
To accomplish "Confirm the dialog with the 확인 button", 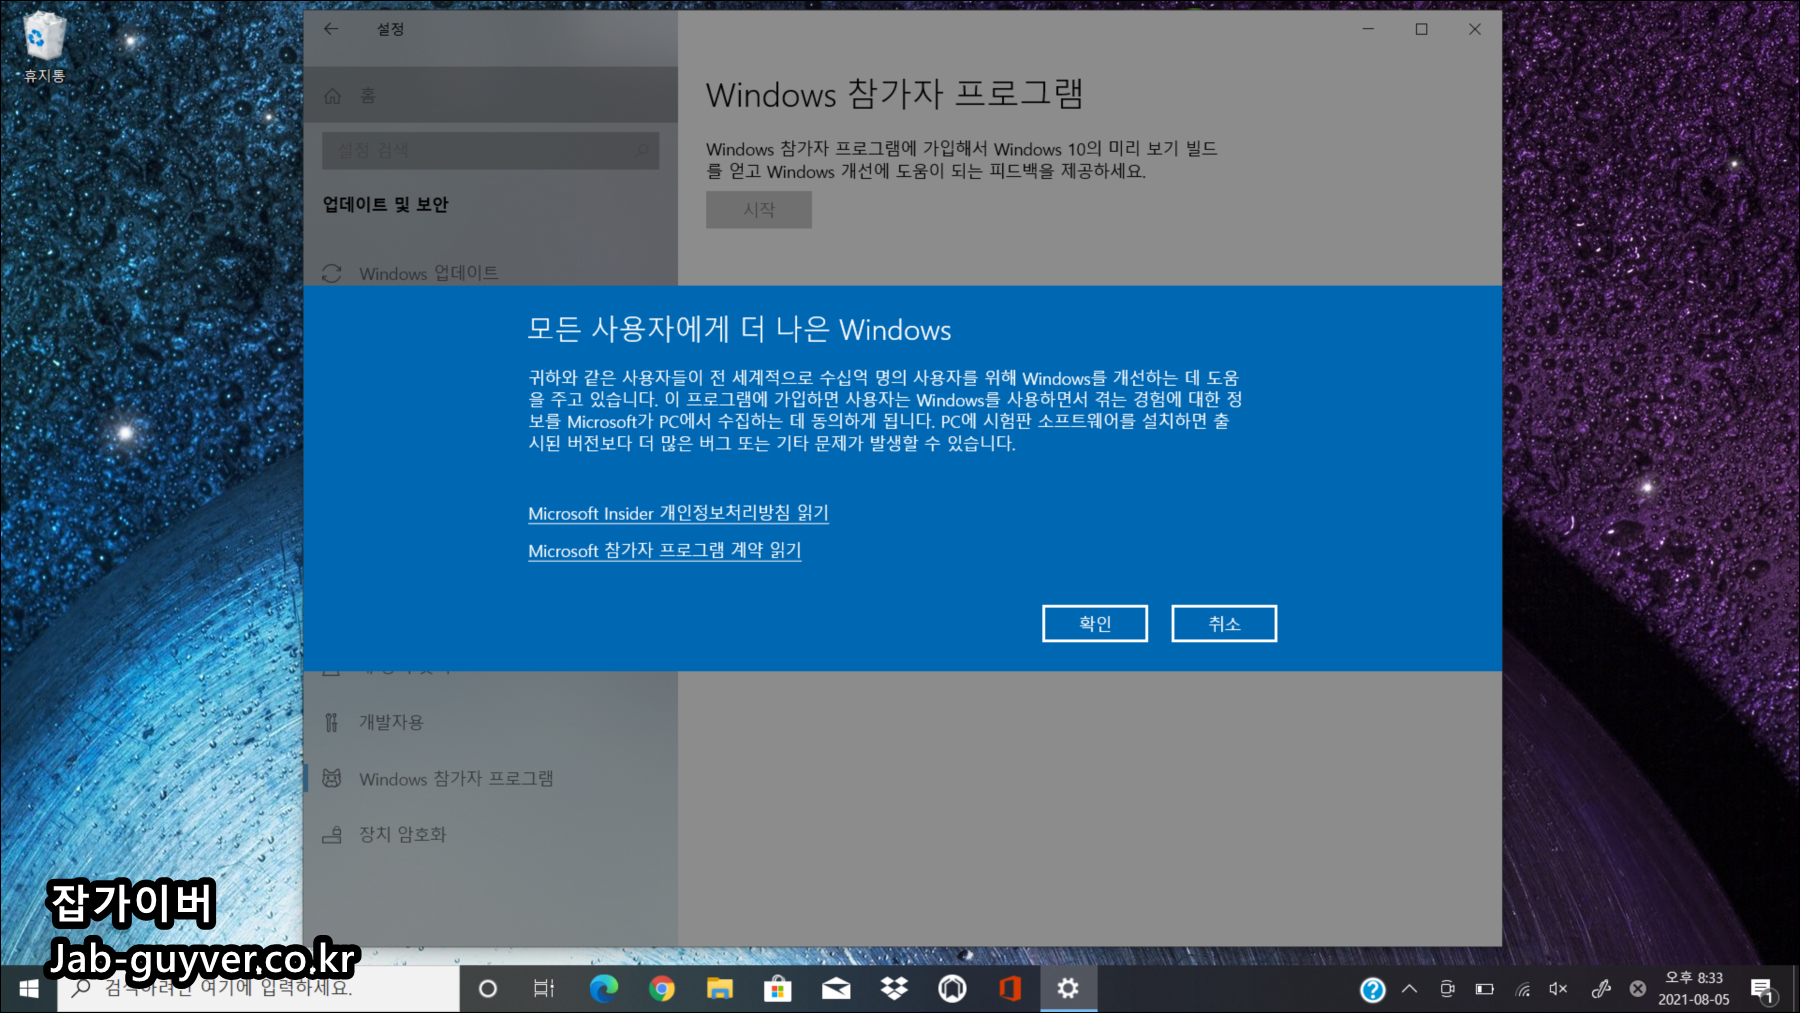I will click(x=1094, y=623).
